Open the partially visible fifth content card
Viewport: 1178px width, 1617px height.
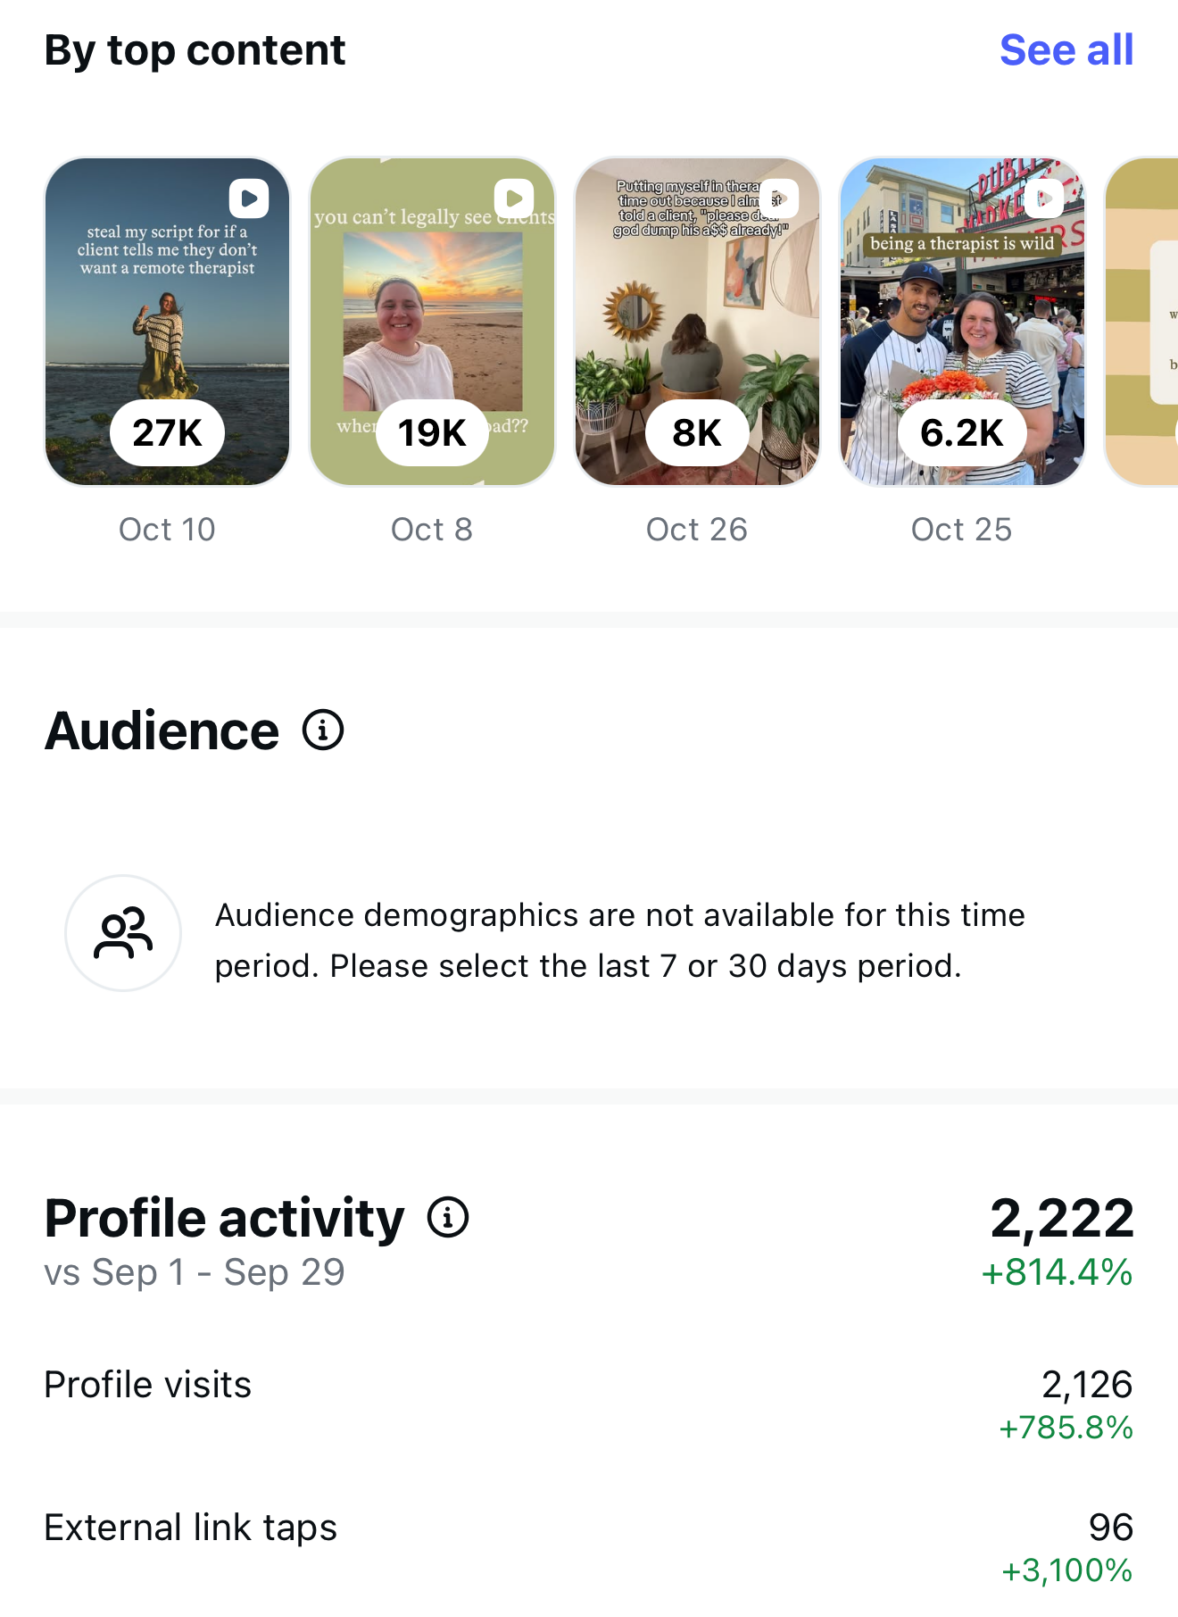(1143, 320)
